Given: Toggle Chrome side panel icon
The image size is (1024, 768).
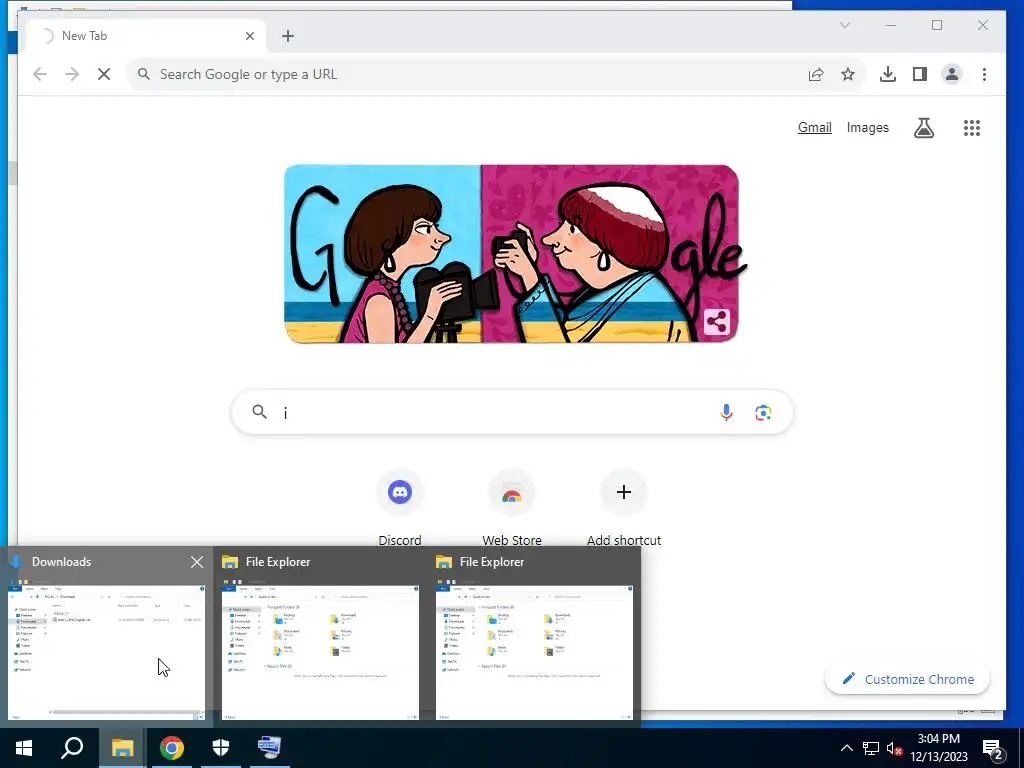Looking at the screenshot, I should [x=920, y=74].
